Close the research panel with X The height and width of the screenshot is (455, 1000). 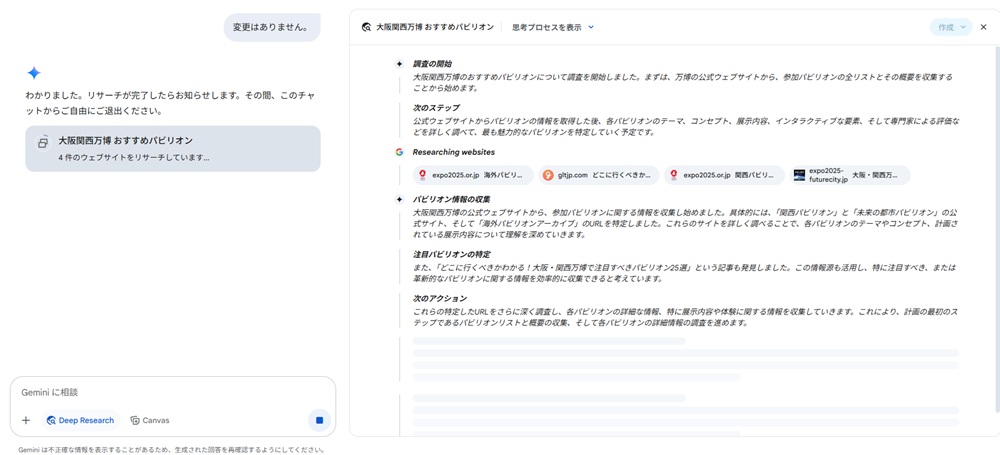[983, 27]
